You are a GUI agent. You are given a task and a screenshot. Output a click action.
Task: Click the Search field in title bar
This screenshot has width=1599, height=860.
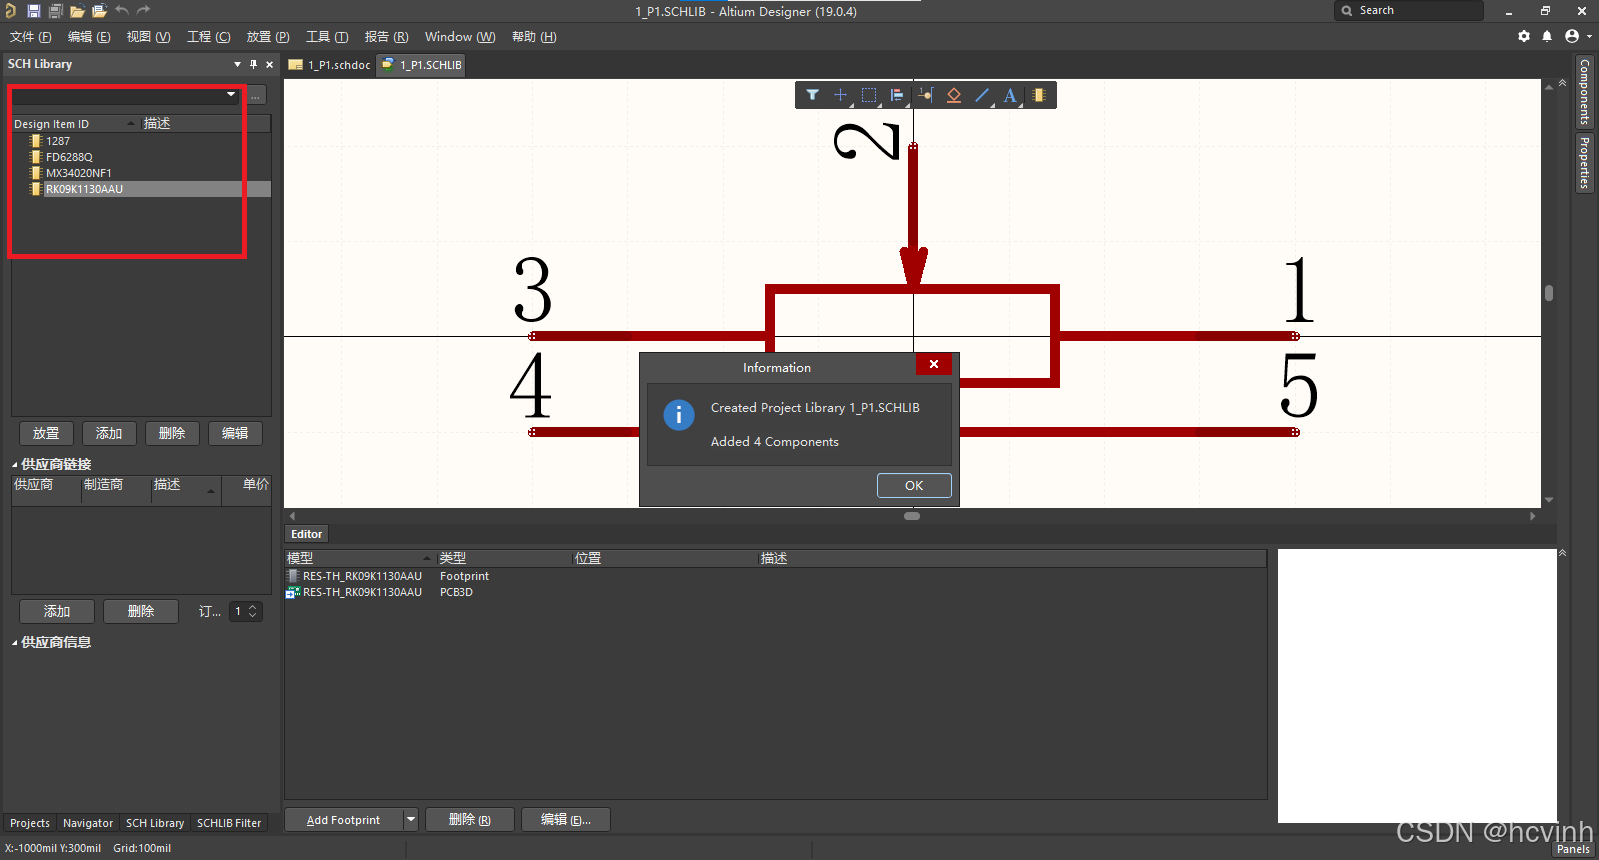tap(1409, 10)
